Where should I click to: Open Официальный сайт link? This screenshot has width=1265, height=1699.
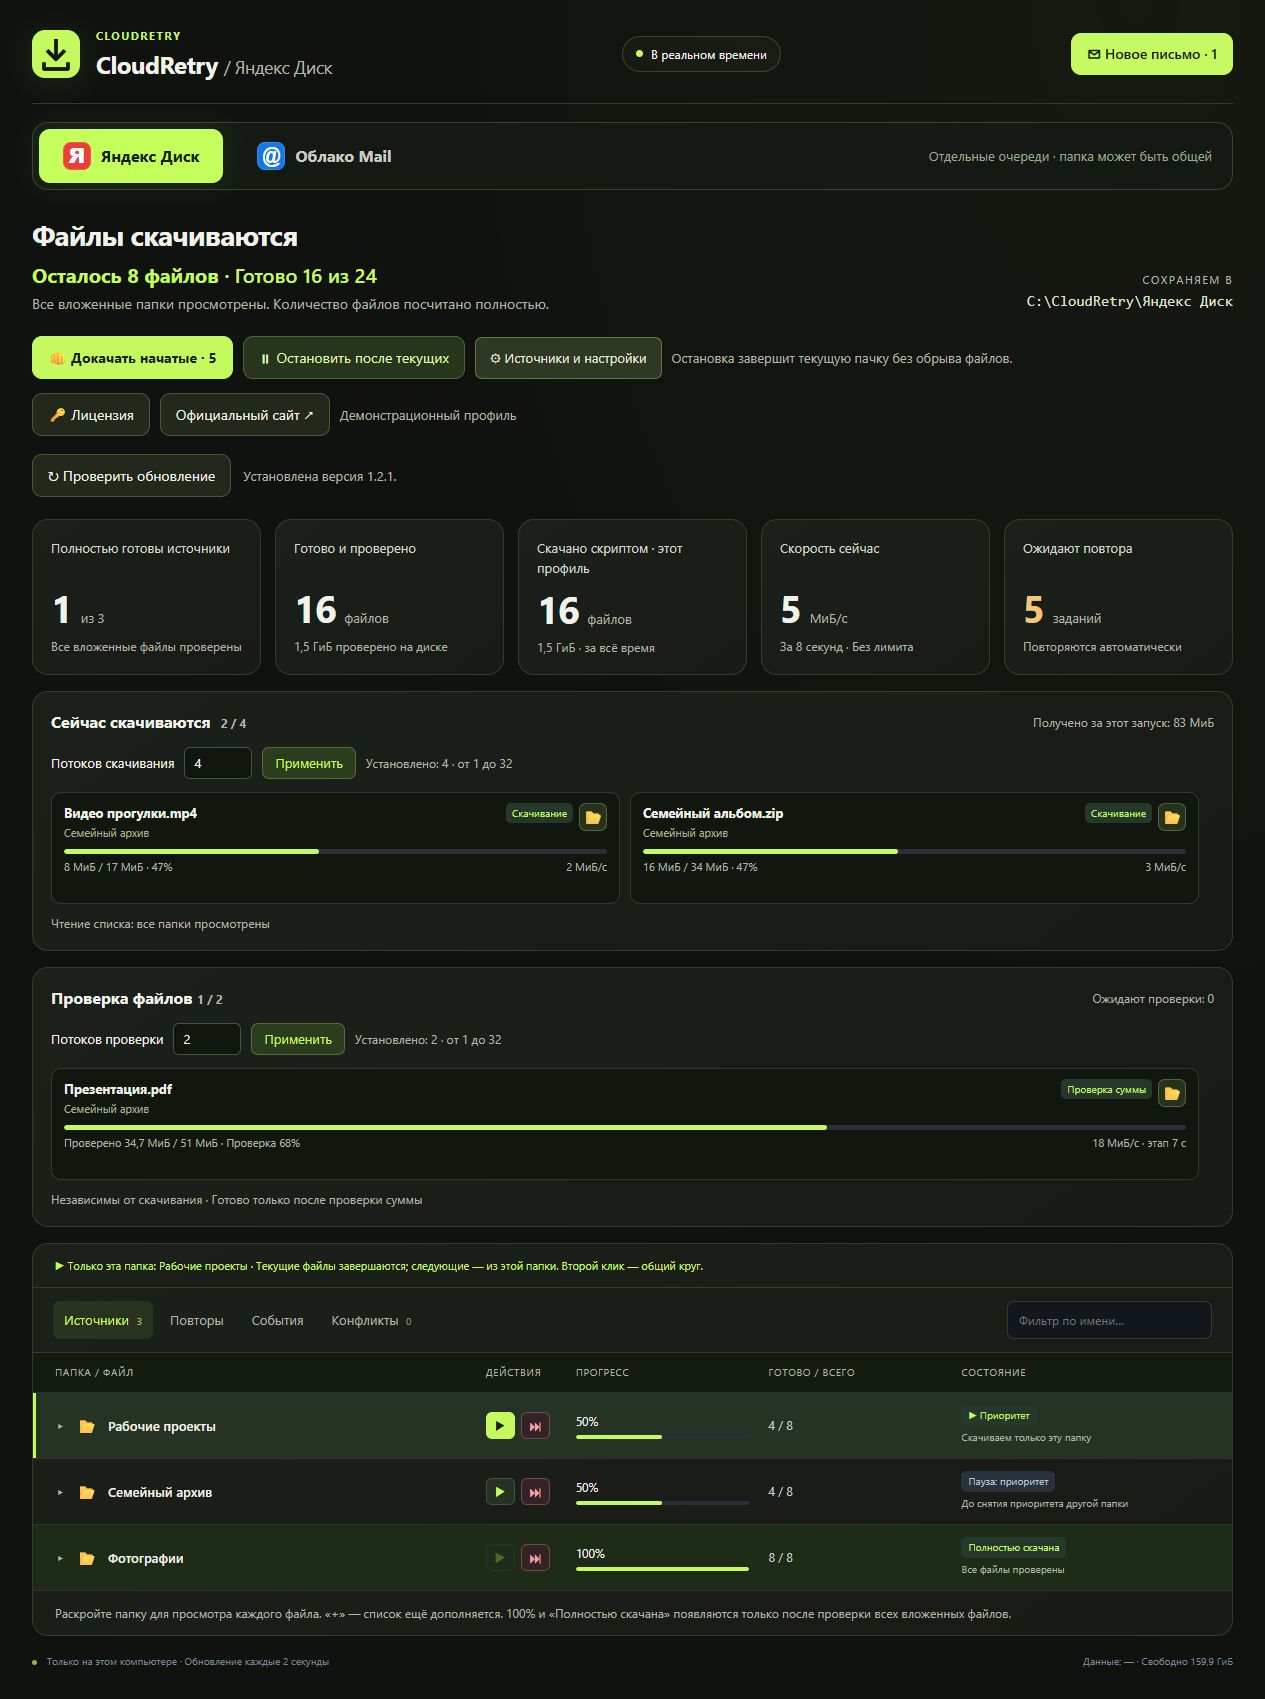(245, 415)
